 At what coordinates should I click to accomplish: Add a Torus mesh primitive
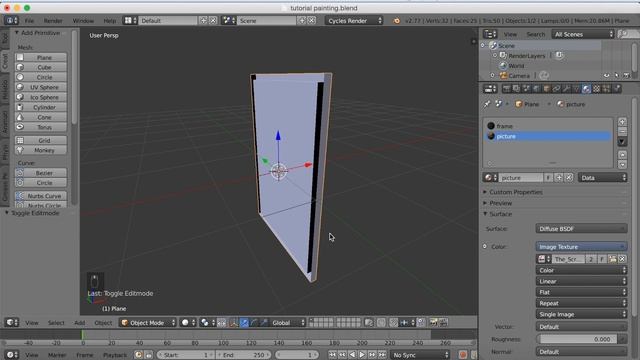(x=41, y=127)
